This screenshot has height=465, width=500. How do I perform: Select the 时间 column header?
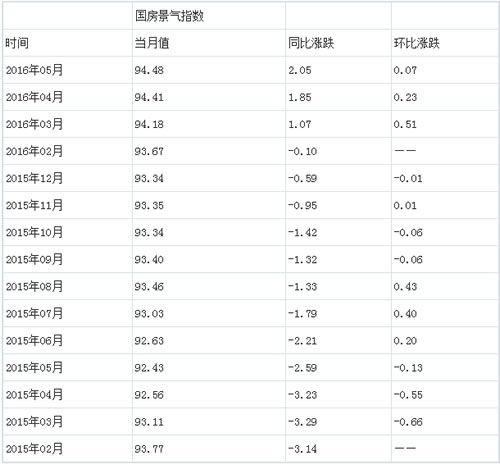(17, 43)
